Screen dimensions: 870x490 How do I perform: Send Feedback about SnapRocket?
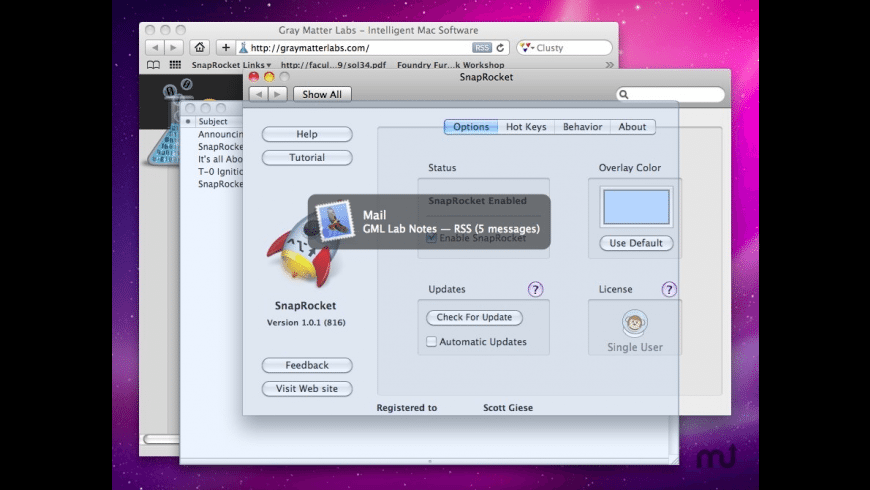click(307, 365)
